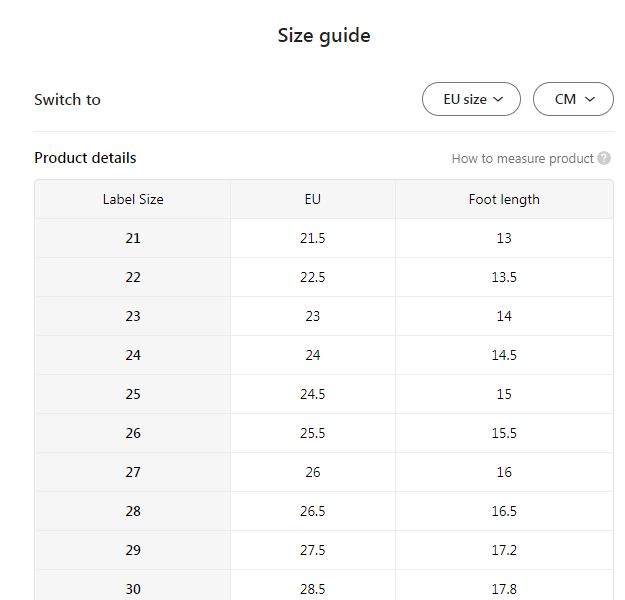Click the Size guide title
This screenshot has height=600, width=625.
coord(324,36)
